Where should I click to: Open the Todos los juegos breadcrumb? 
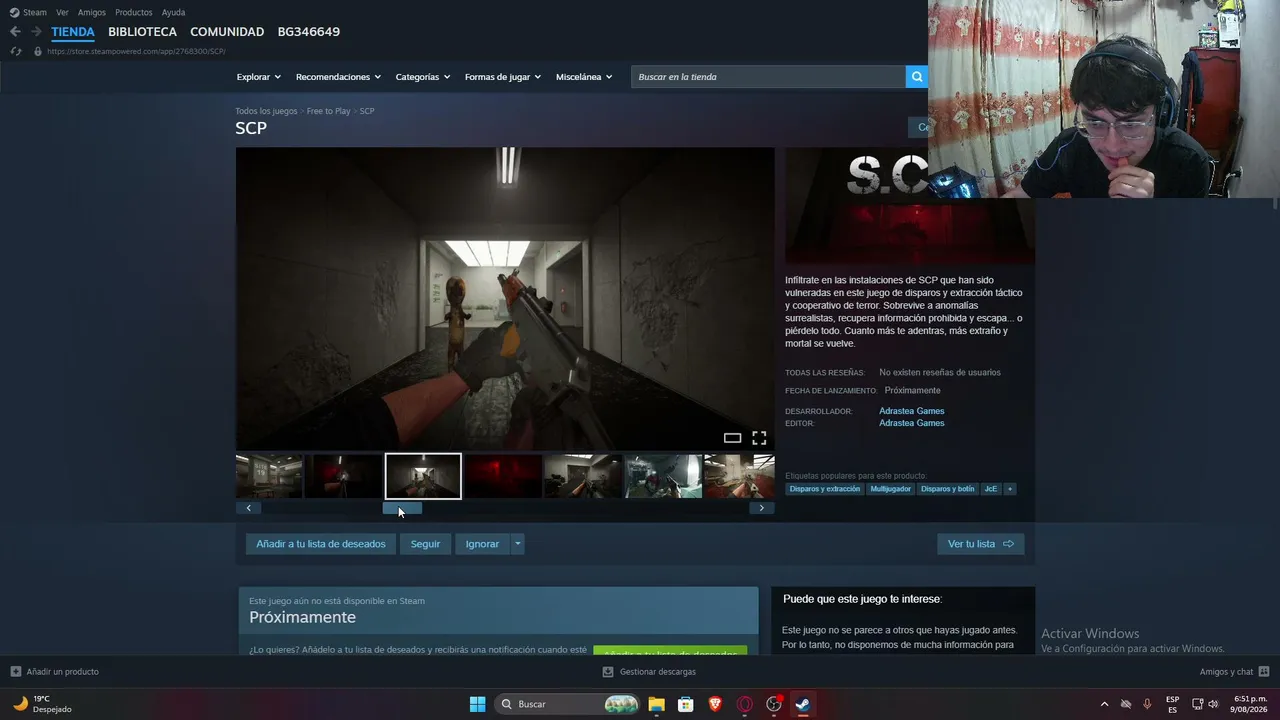[x=266, y=111]
